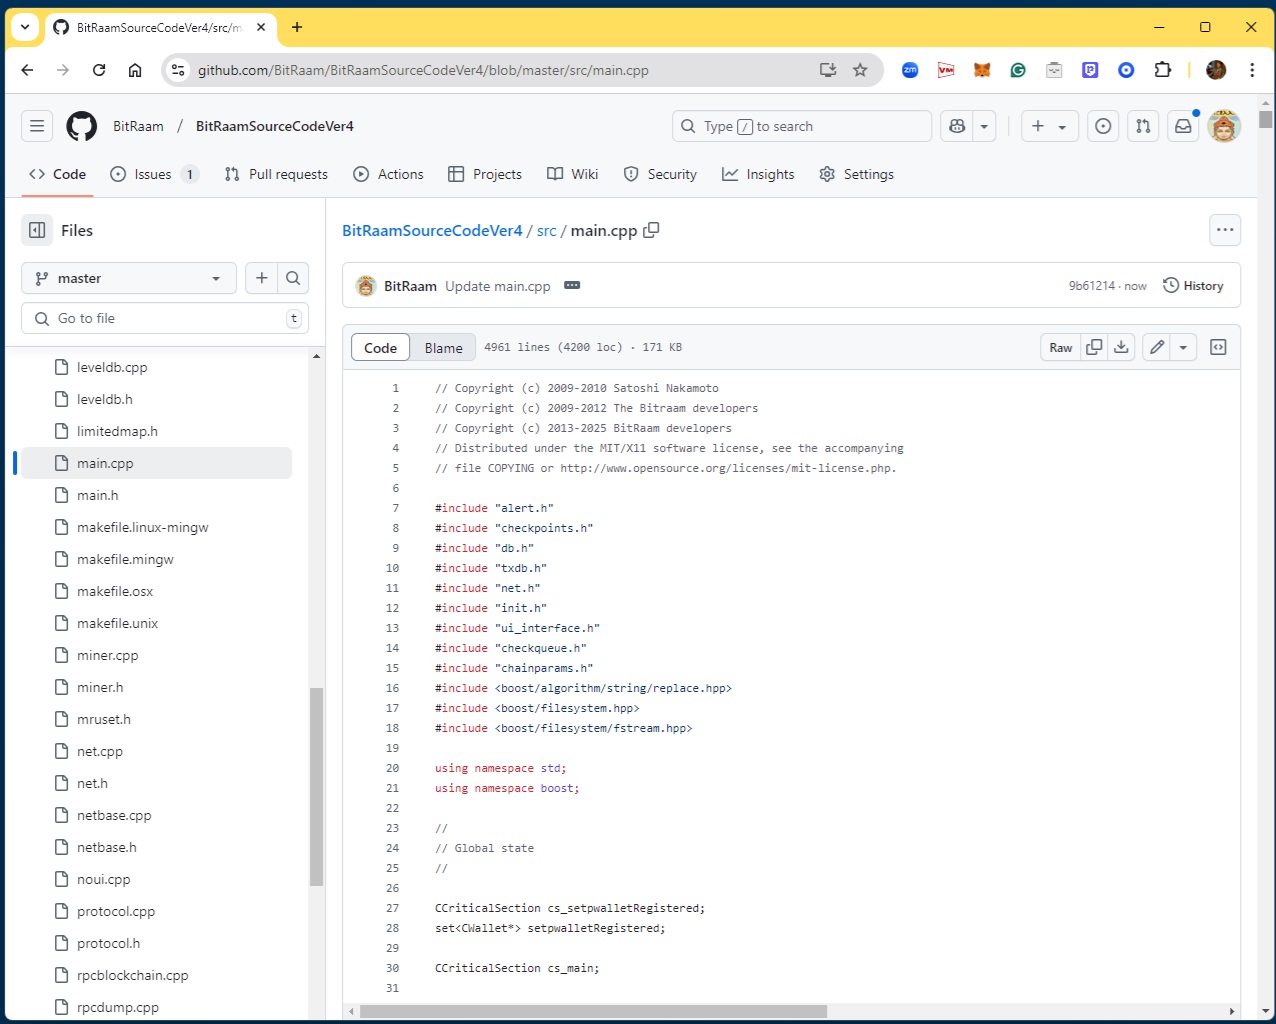Open miner.cpp in the file tree
Screen dimensions: 1276x1024
[x=108, y=655]
